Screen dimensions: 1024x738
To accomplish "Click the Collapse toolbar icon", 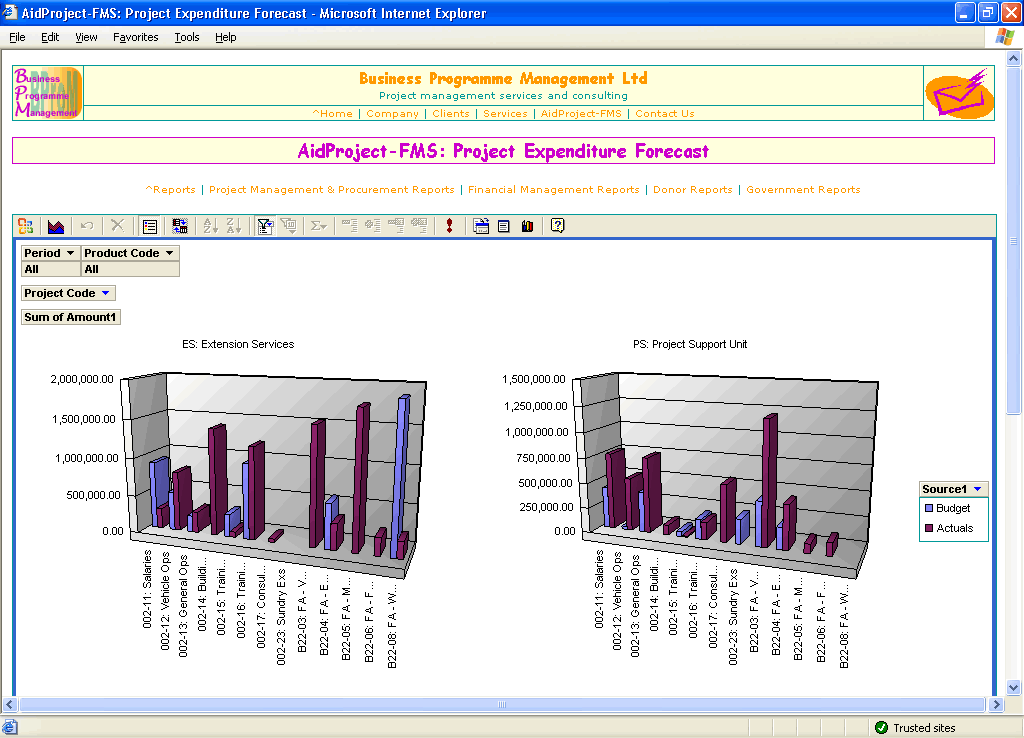I will pyautogui.click(x=349, y=226).
